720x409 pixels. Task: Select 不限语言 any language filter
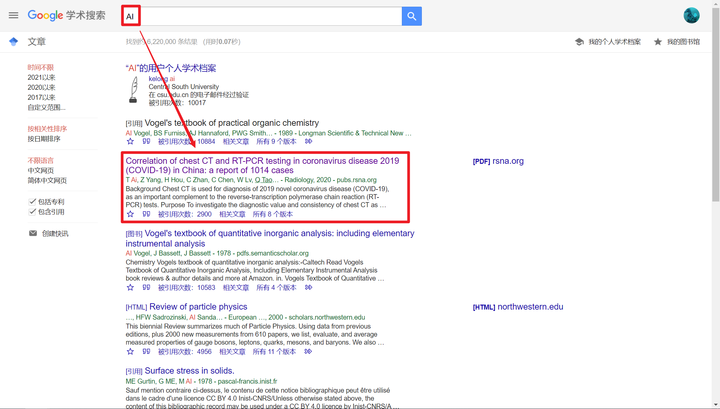40,160
